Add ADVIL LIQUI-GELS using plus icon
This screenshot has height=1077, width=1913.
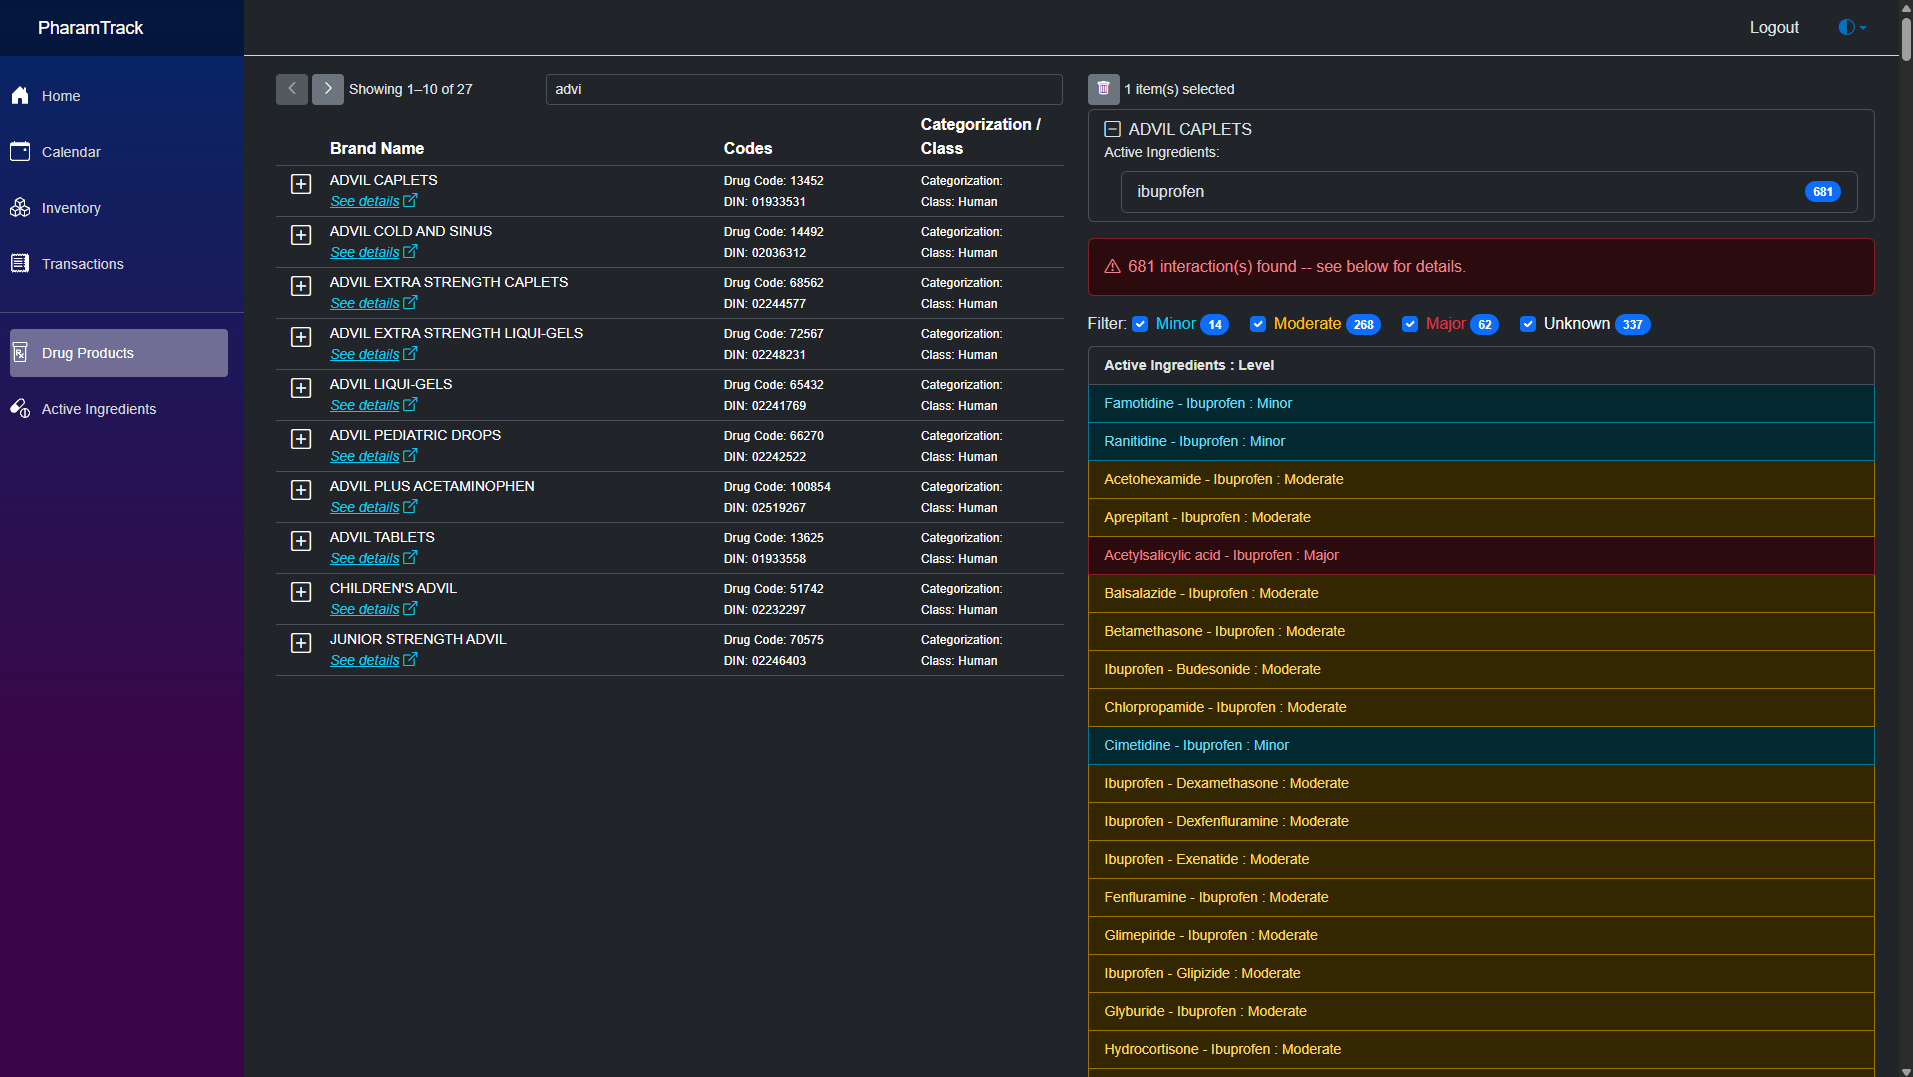tap(301, 388)
